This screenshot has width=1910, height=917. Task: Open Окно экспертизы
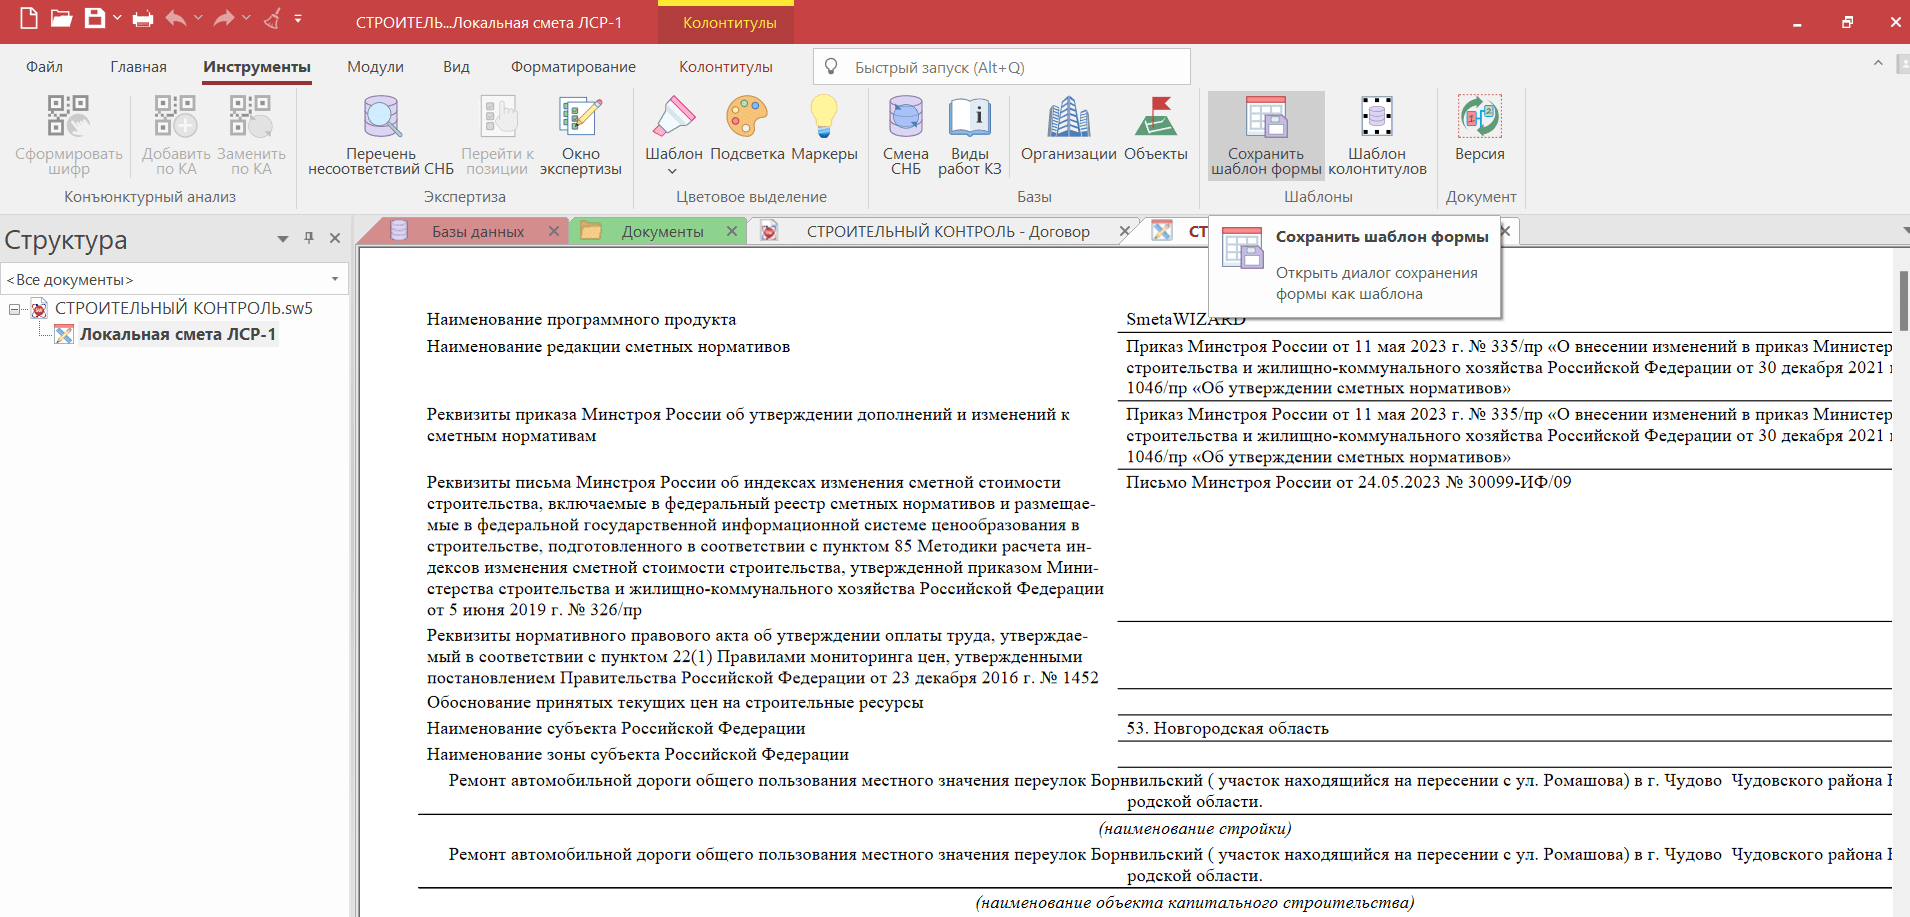point(581,135)
